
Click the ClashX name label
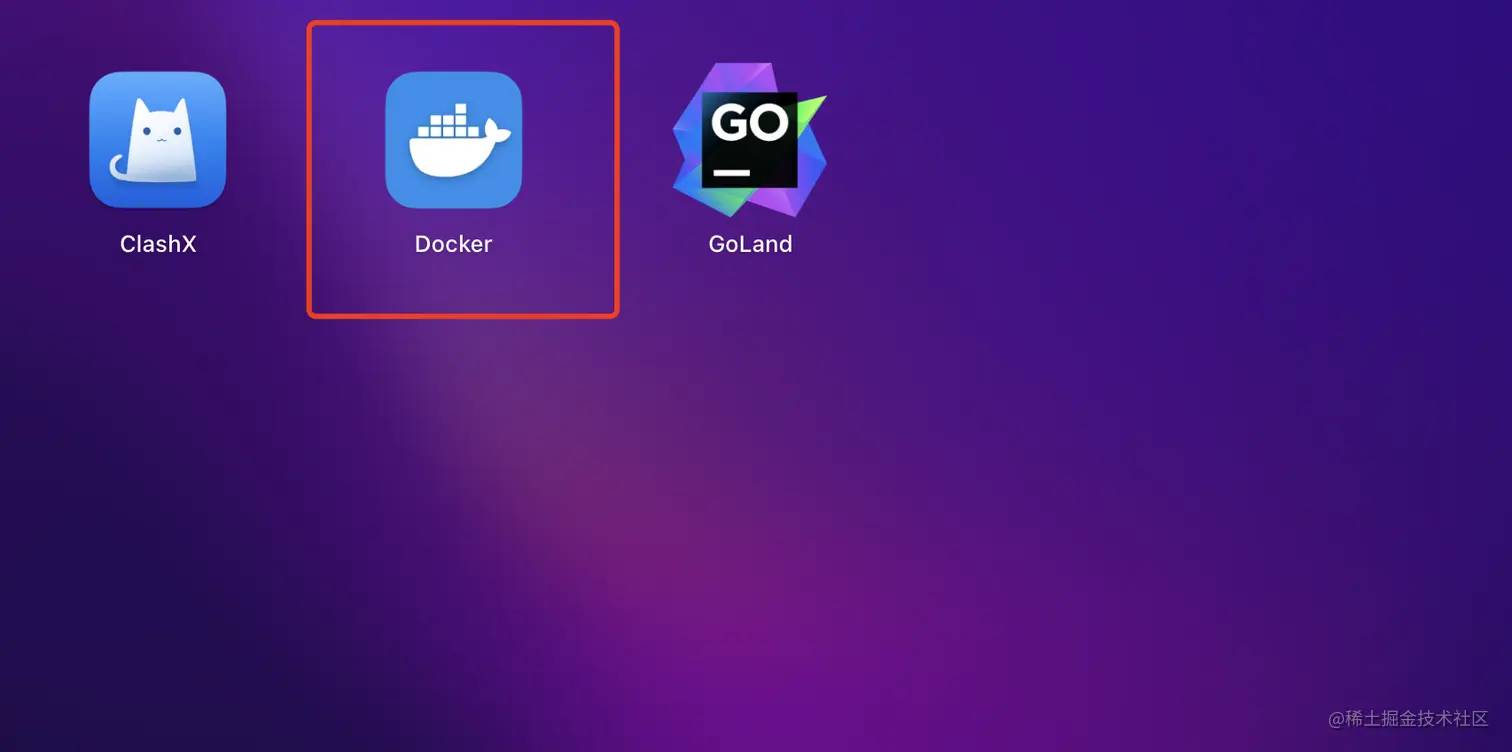tap(158, 244)
